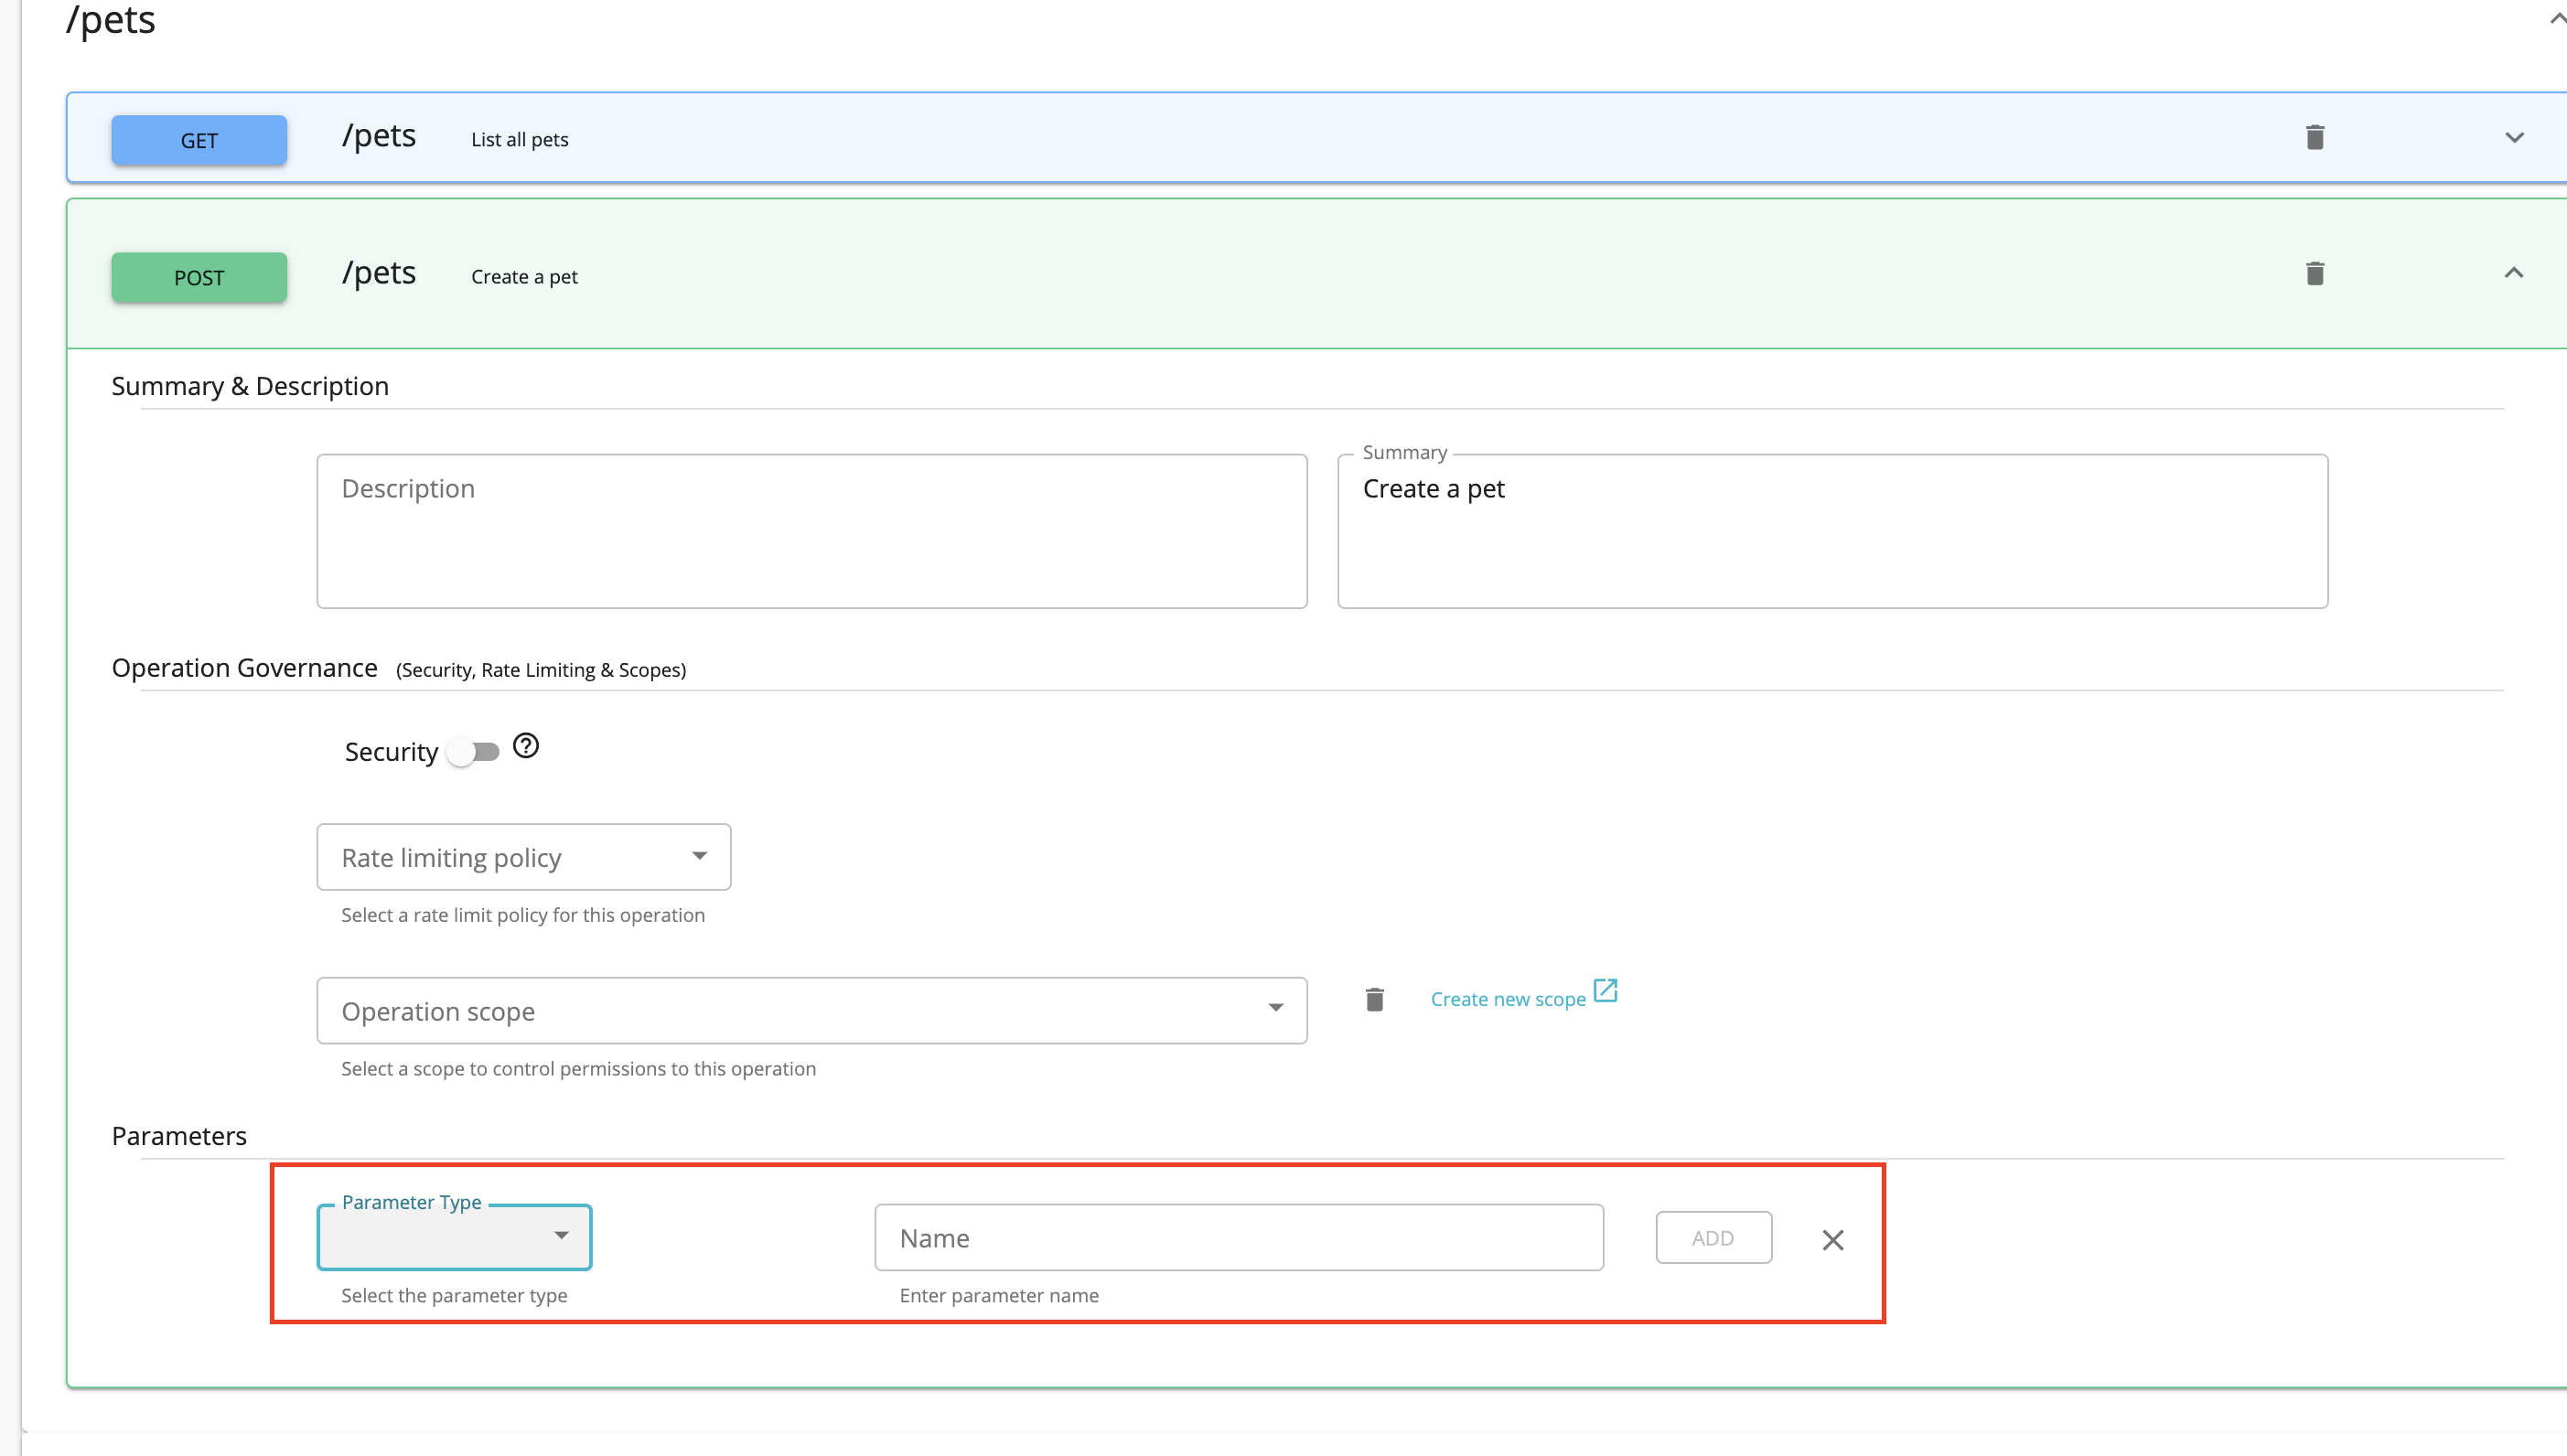Delete the GET /pets operation via trash icon
The image size is (2567, 1456).
tap(2315, 137)
